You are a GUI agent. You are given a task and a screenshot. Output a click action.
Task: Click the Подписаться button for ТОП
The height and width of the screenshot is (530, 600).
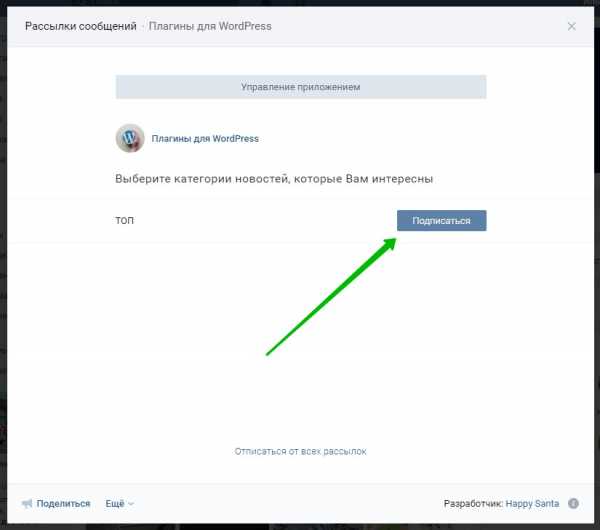[x=442, y=220]
